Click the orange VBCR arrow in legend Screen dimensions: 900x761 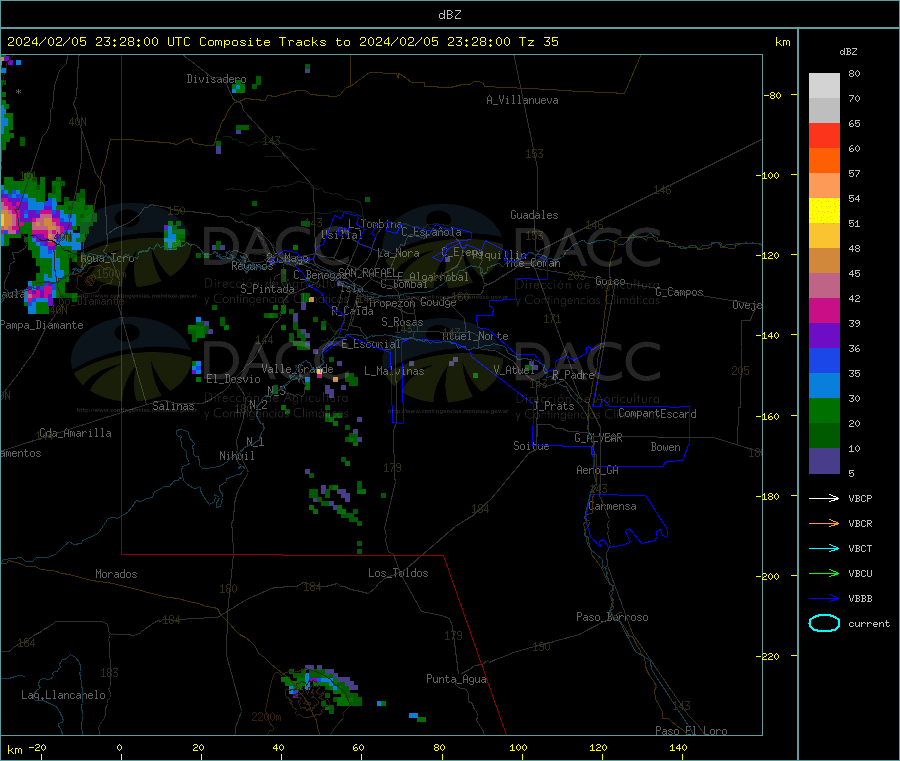[x=824, y=523]
